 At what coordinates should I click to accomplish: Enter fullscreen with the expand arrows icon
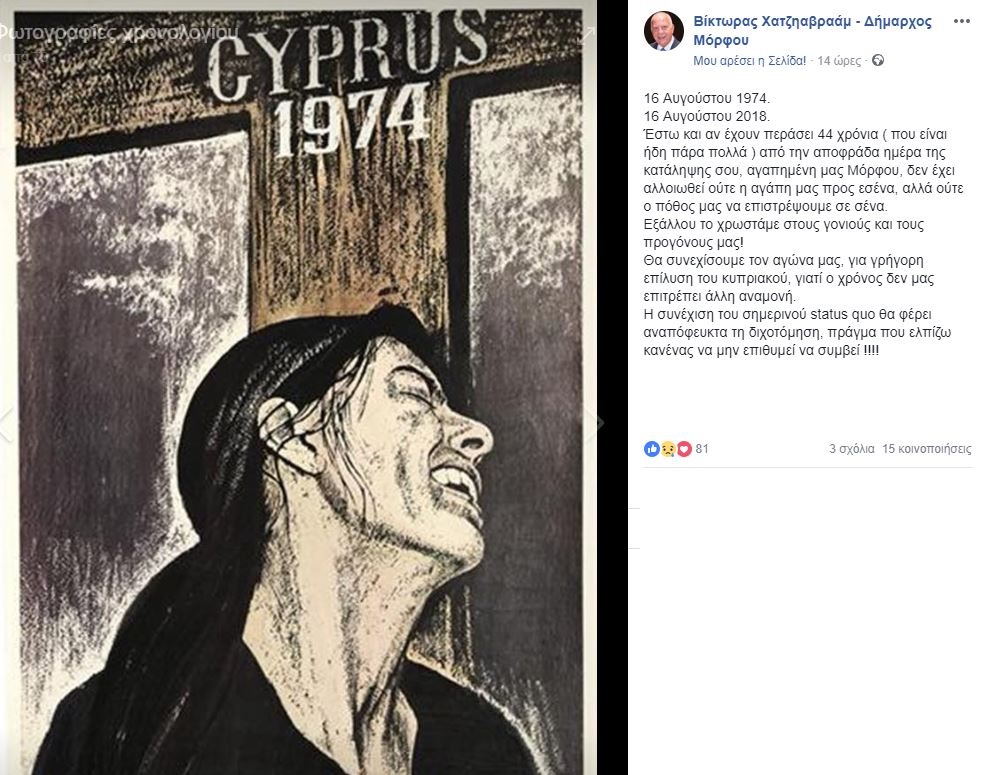(586, 33)
